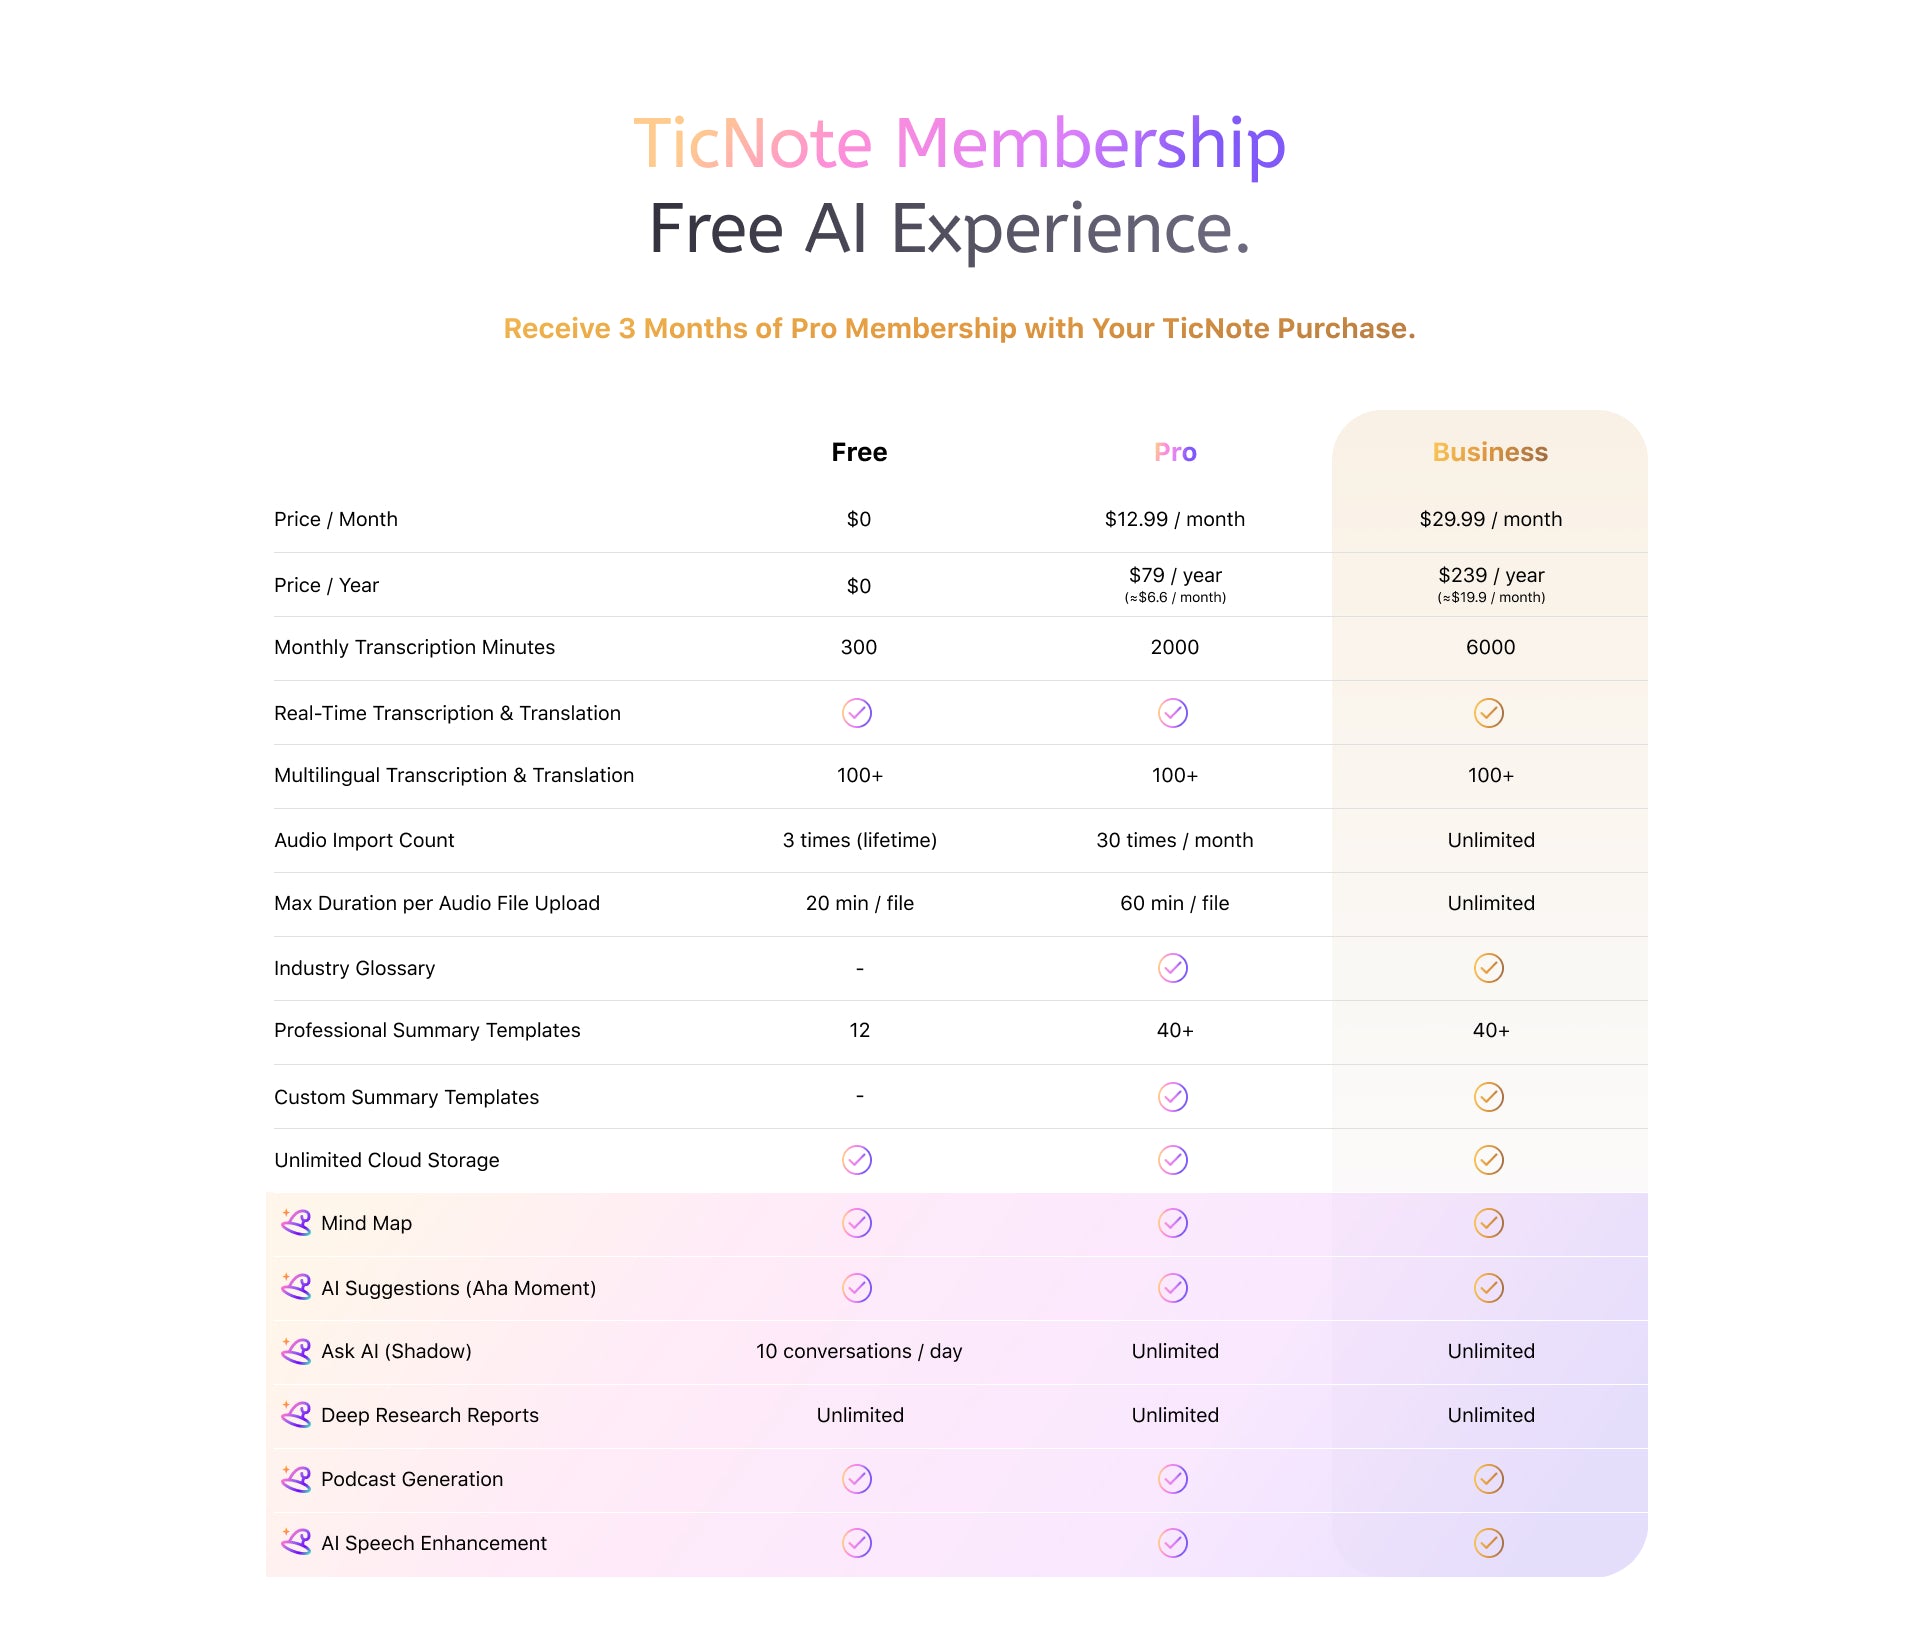Click the Ask AI (Shadow) icon
Screen dimensions: 1920x1636
coord(296,1350)
